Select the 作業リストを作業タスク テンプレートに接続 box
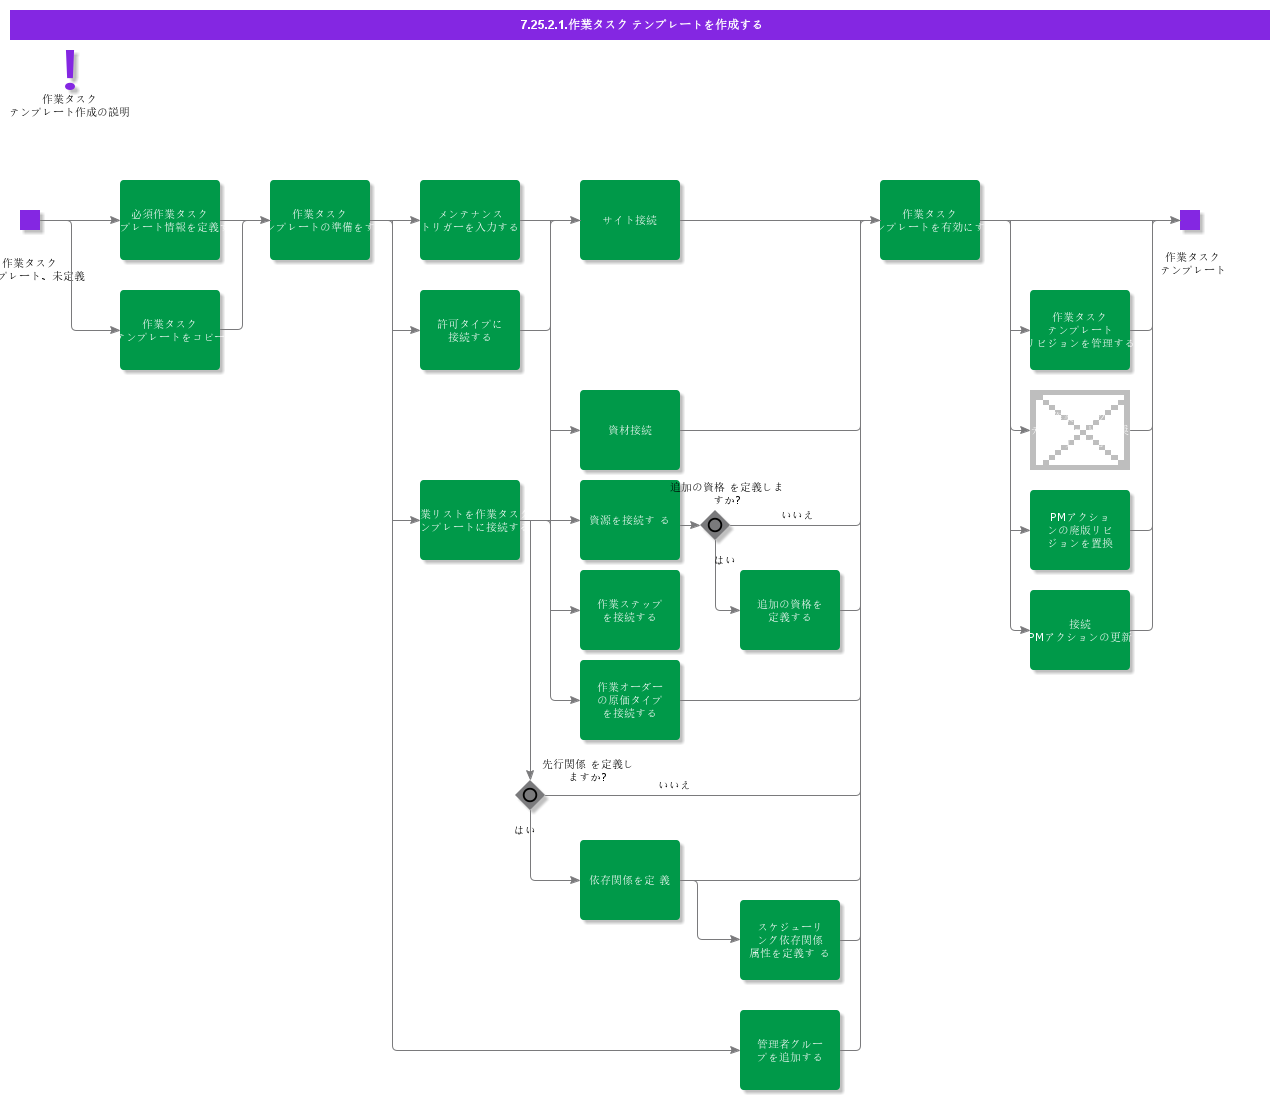This screenshot has height=1100, width=1280. click(x=470, y=520)
